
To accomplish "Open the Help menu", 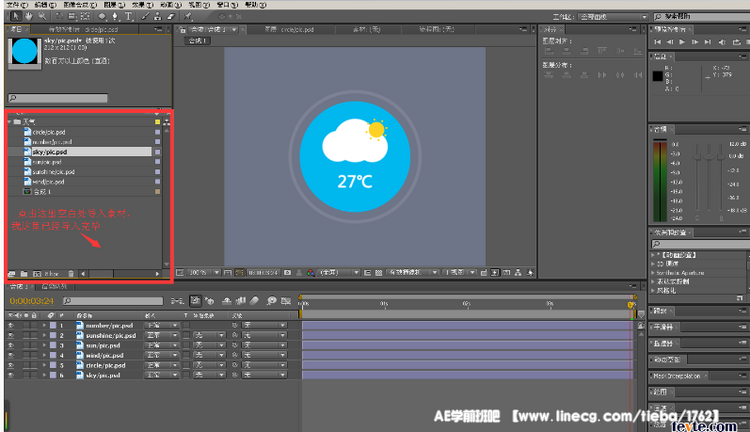I will (255, 4).
